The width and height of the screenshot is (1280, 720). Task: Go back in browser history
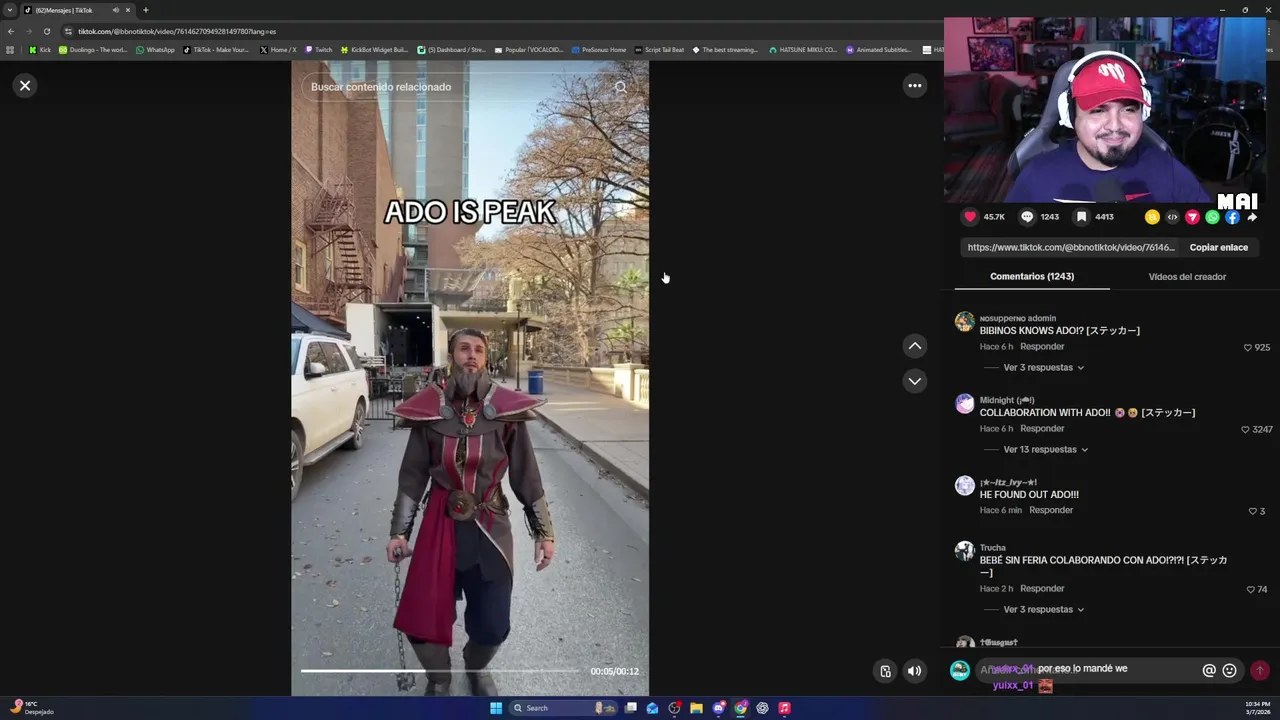pyautogui.click(x=10, y=31)
